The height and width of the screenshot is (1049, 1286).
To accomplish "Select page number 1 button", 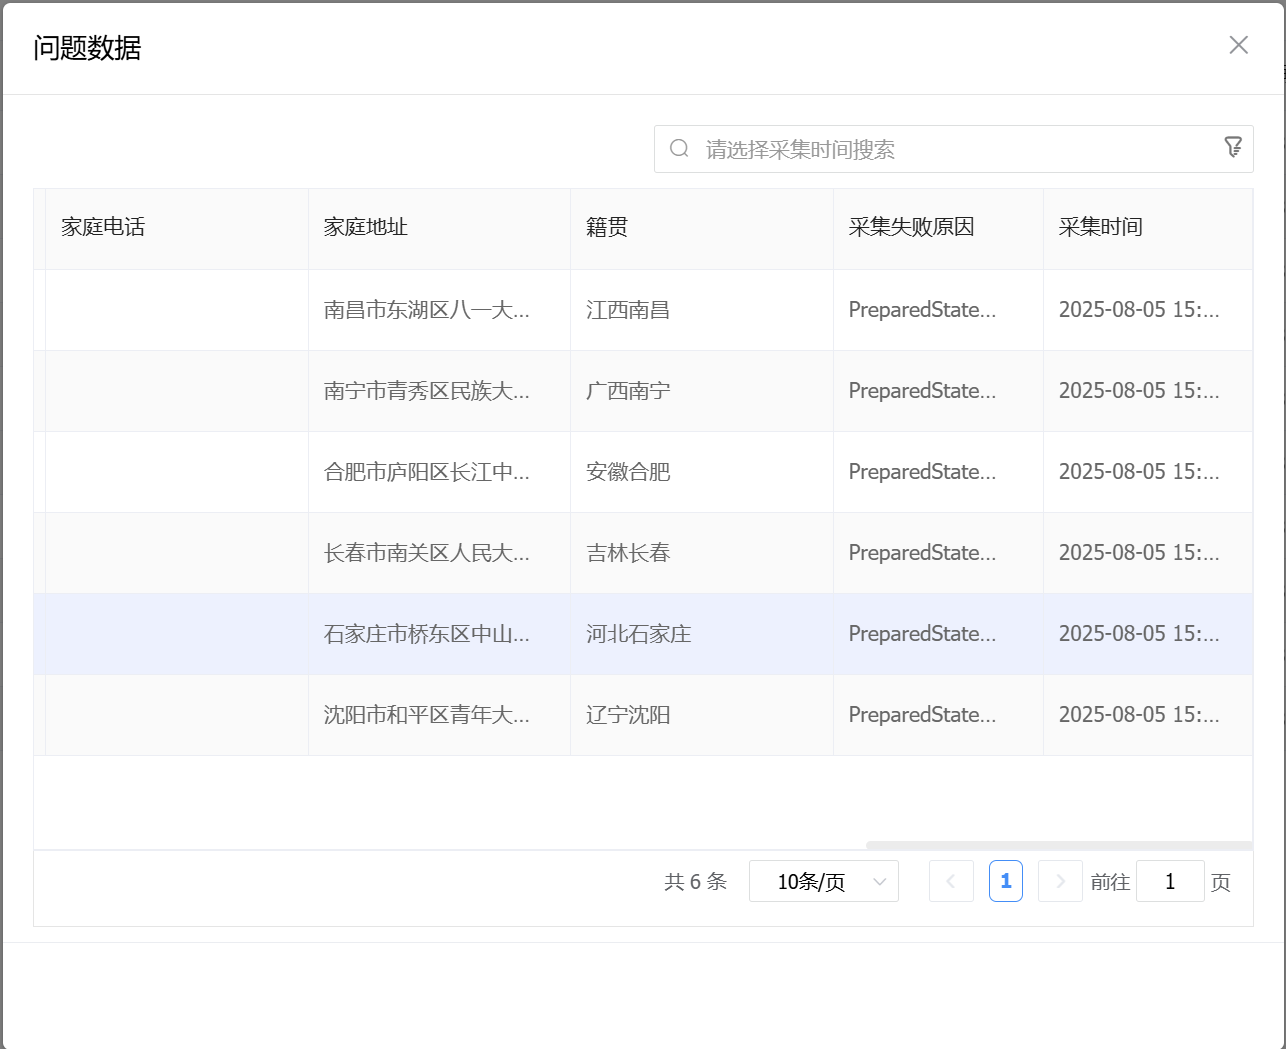I will tap(1005, 881).
